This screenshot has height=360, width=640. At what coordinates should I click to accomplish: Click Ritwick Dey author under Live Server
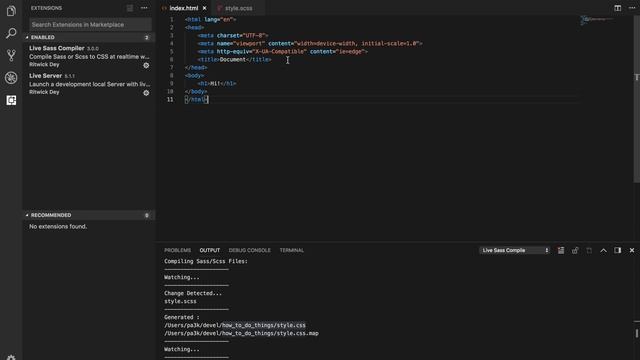point(44,92)
